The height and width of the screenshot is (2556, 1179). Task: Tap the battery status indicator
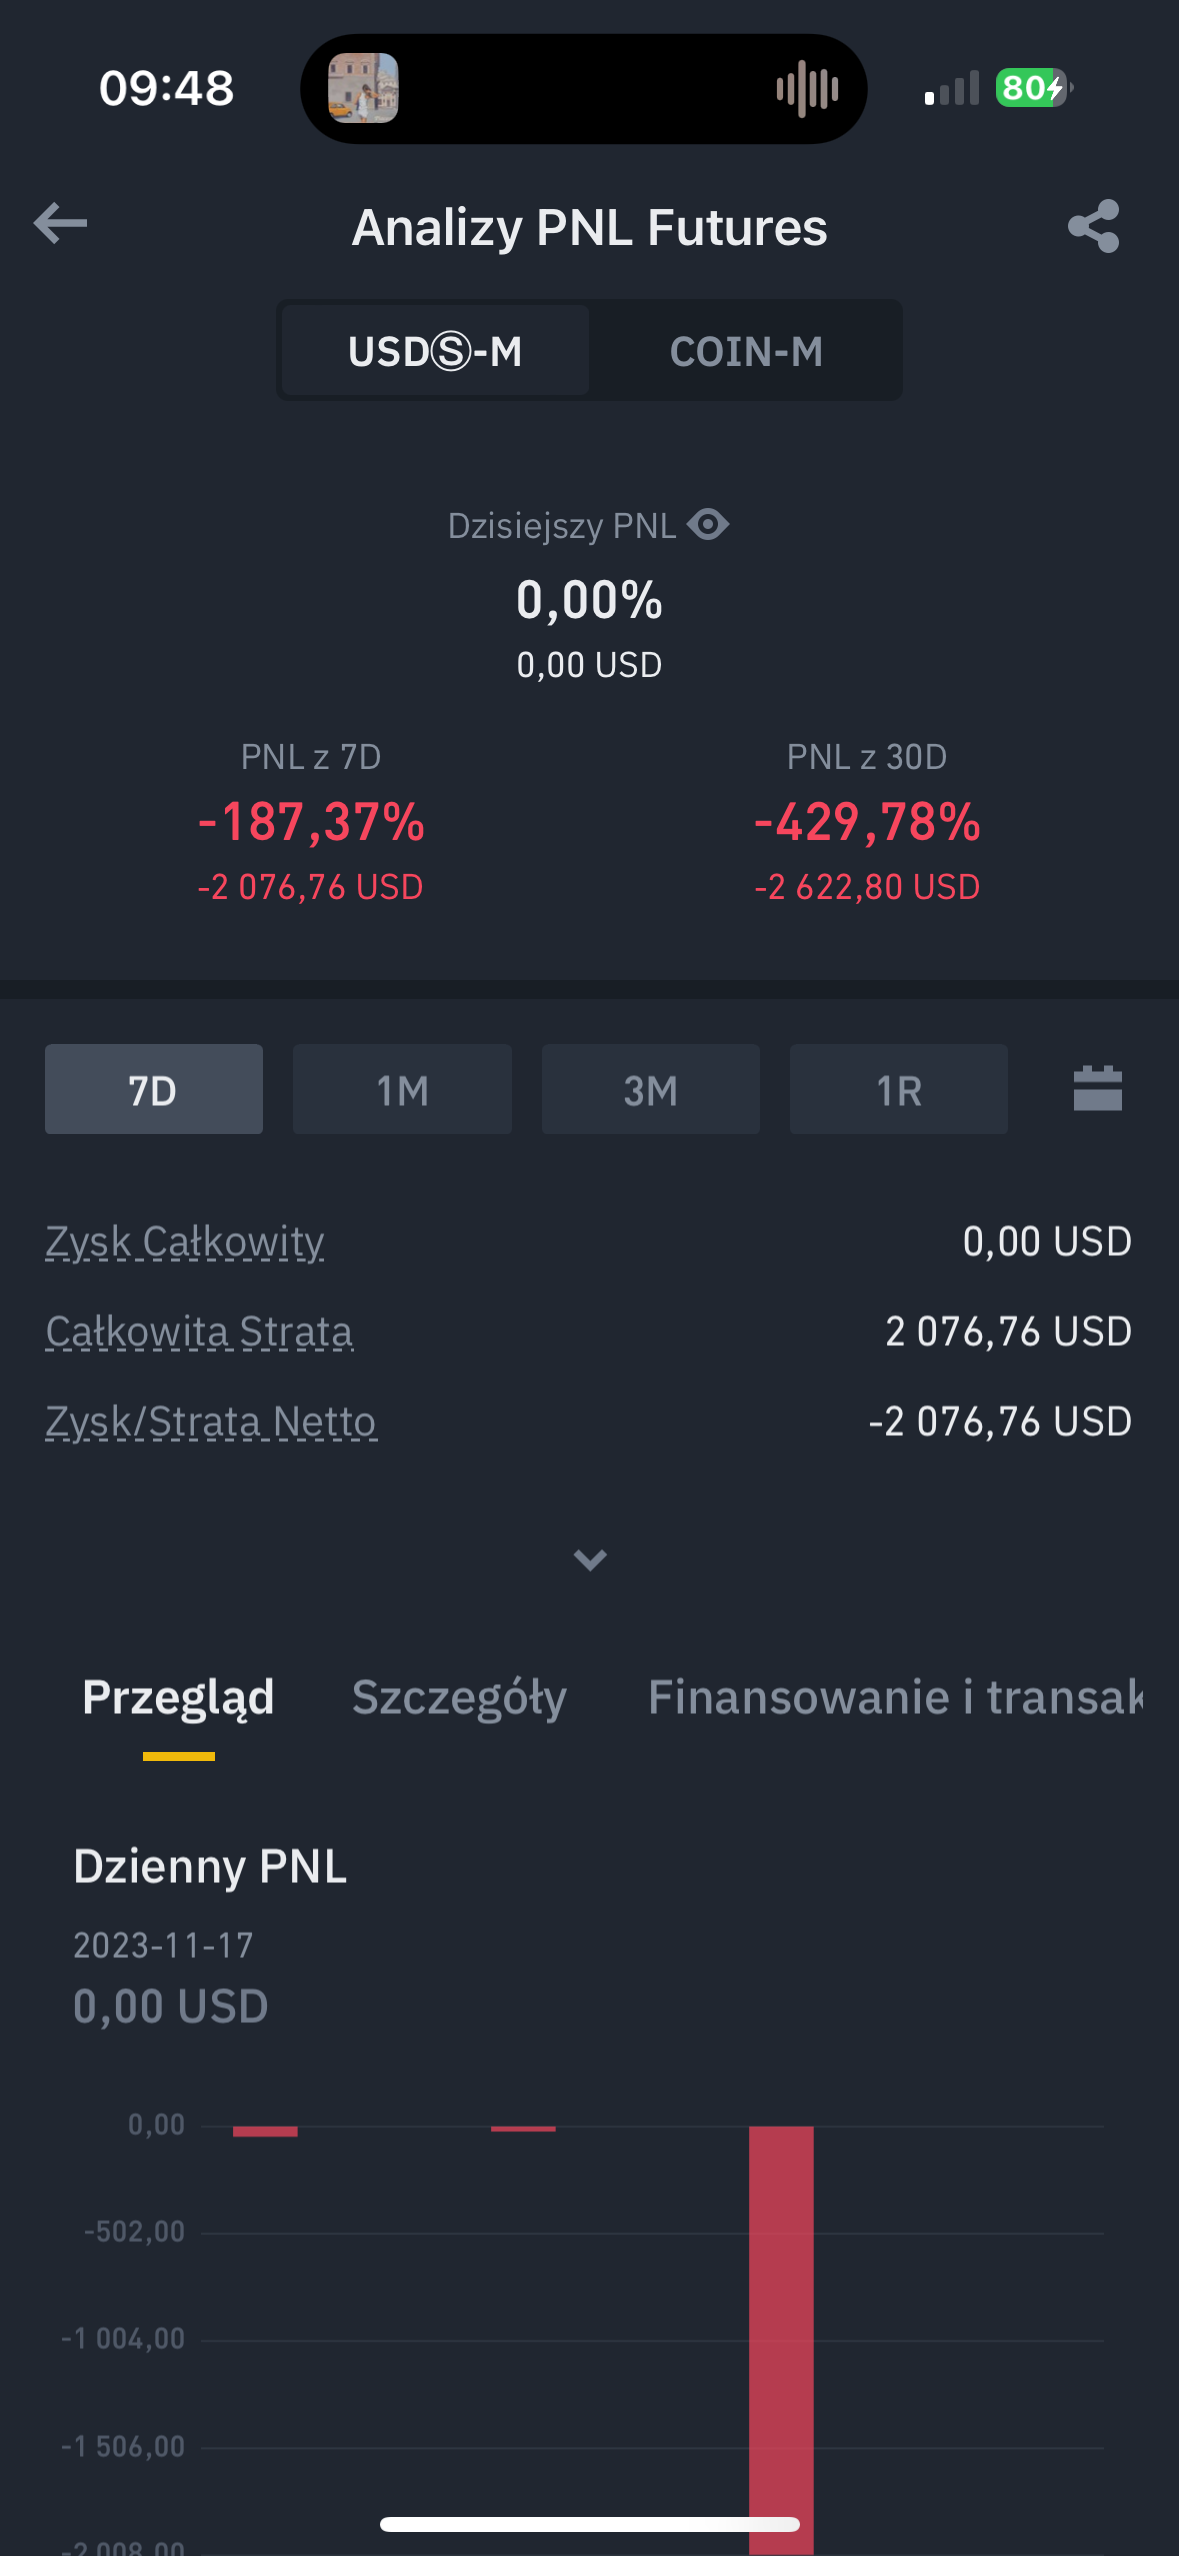tap(1033, 88)
